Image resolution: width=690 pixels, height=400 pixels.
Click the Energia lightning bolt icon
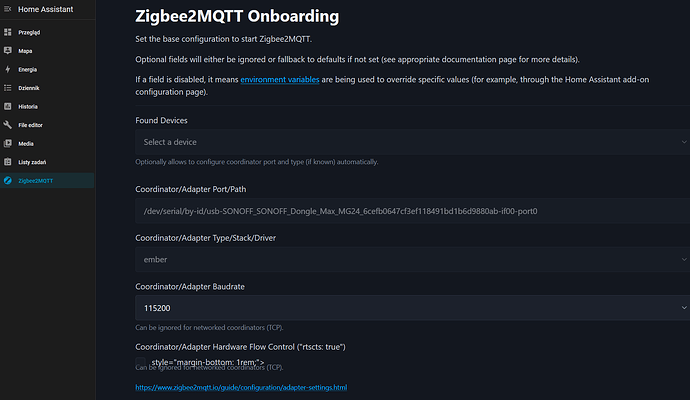tap(9, 69)
